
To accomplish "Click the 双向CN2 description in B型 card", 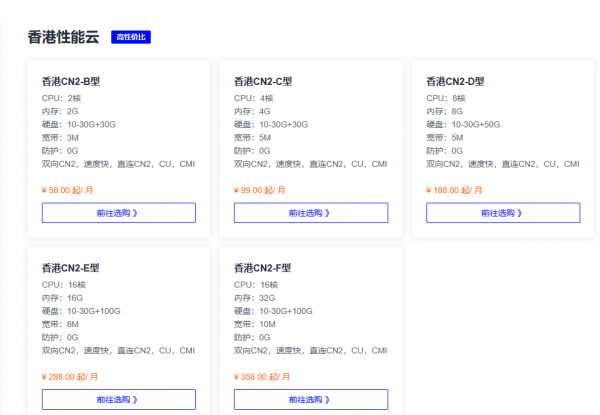I will (x=119, y=164).
